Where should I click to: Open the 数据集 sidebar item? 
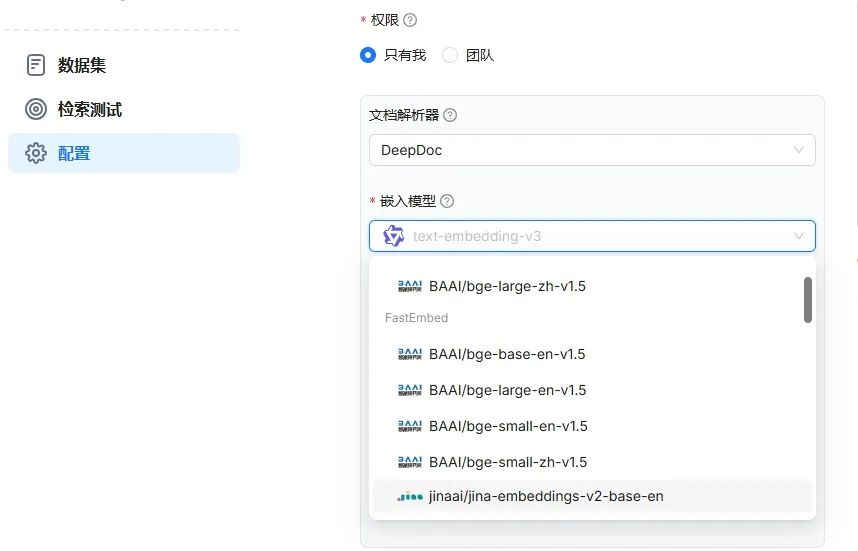124,65
